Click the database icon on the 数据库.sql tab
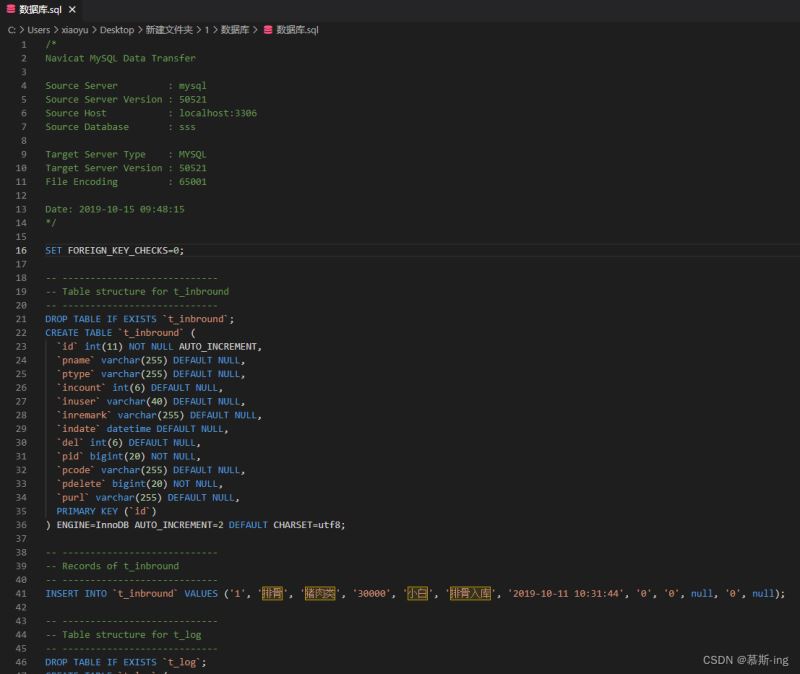Viewport: 800px width, 674px height. 10,9
